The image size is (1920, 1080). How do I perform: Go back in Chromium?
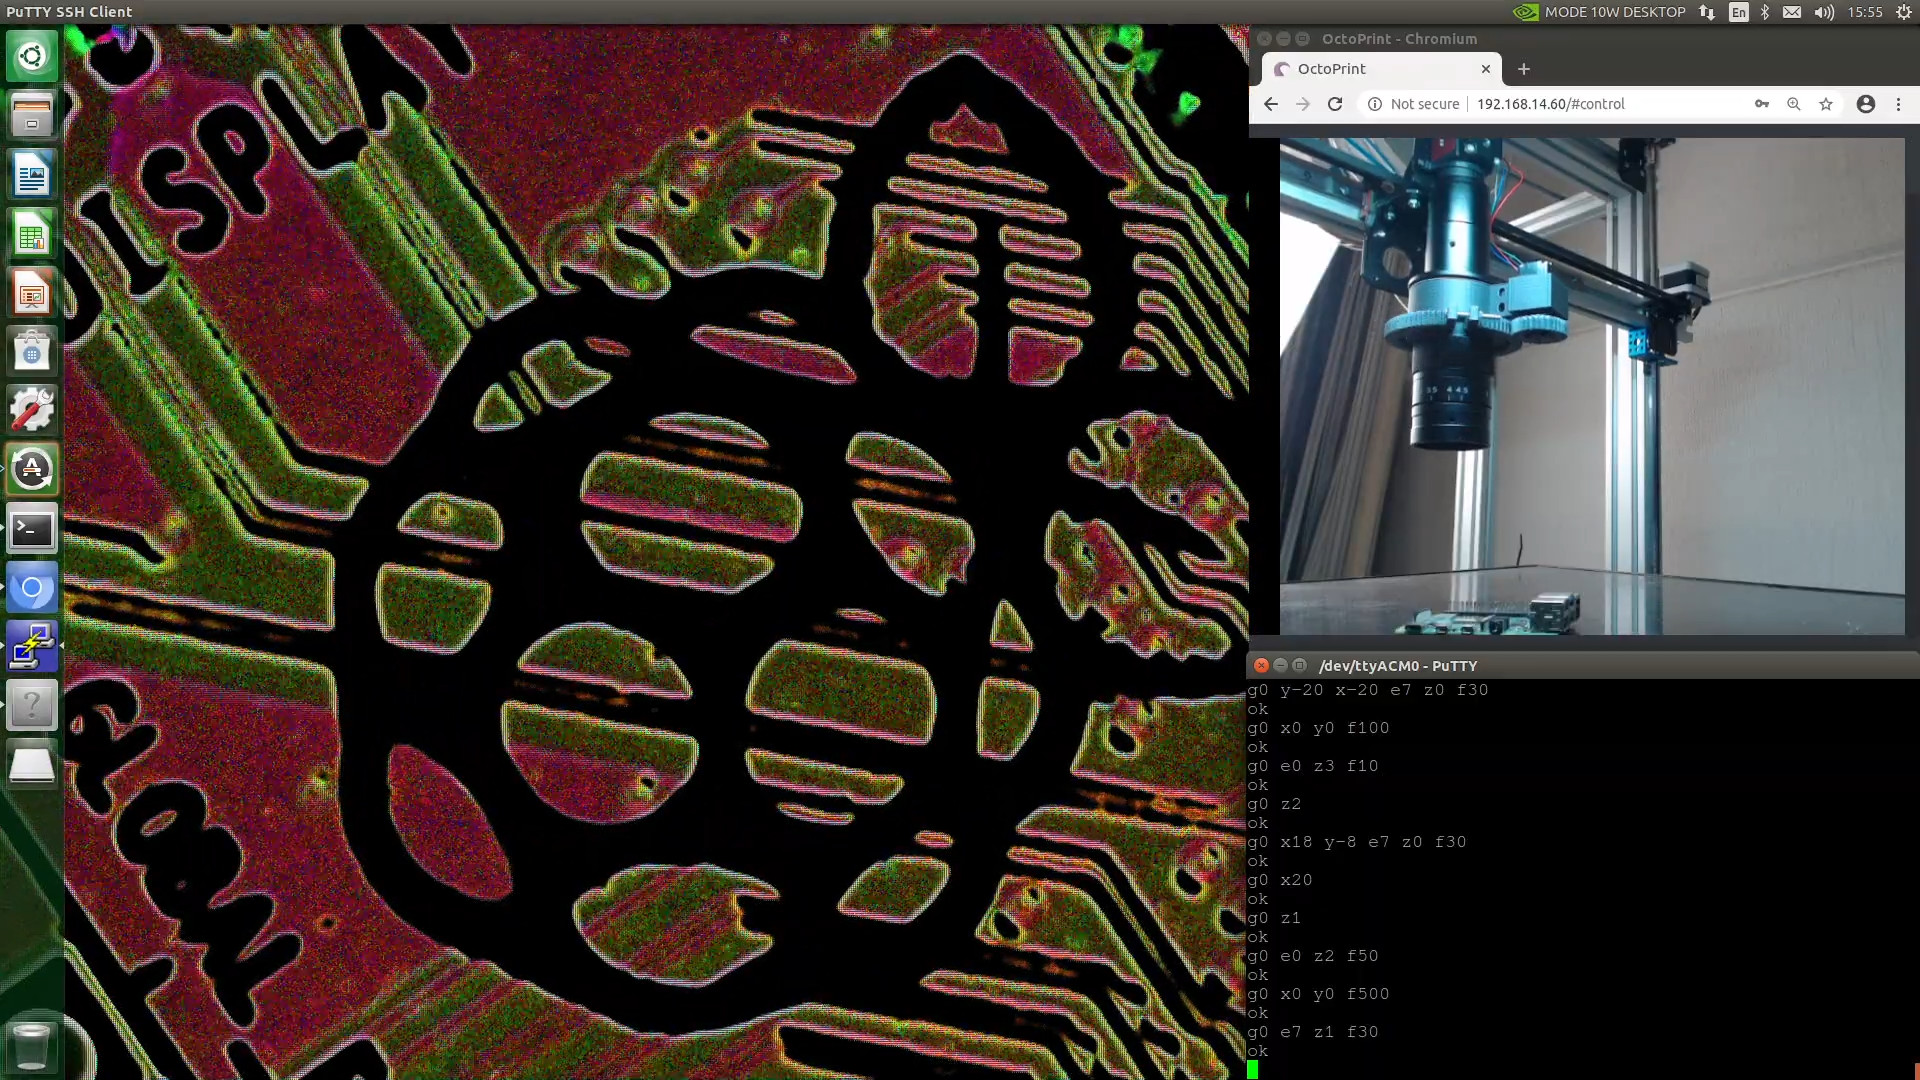1271,104
